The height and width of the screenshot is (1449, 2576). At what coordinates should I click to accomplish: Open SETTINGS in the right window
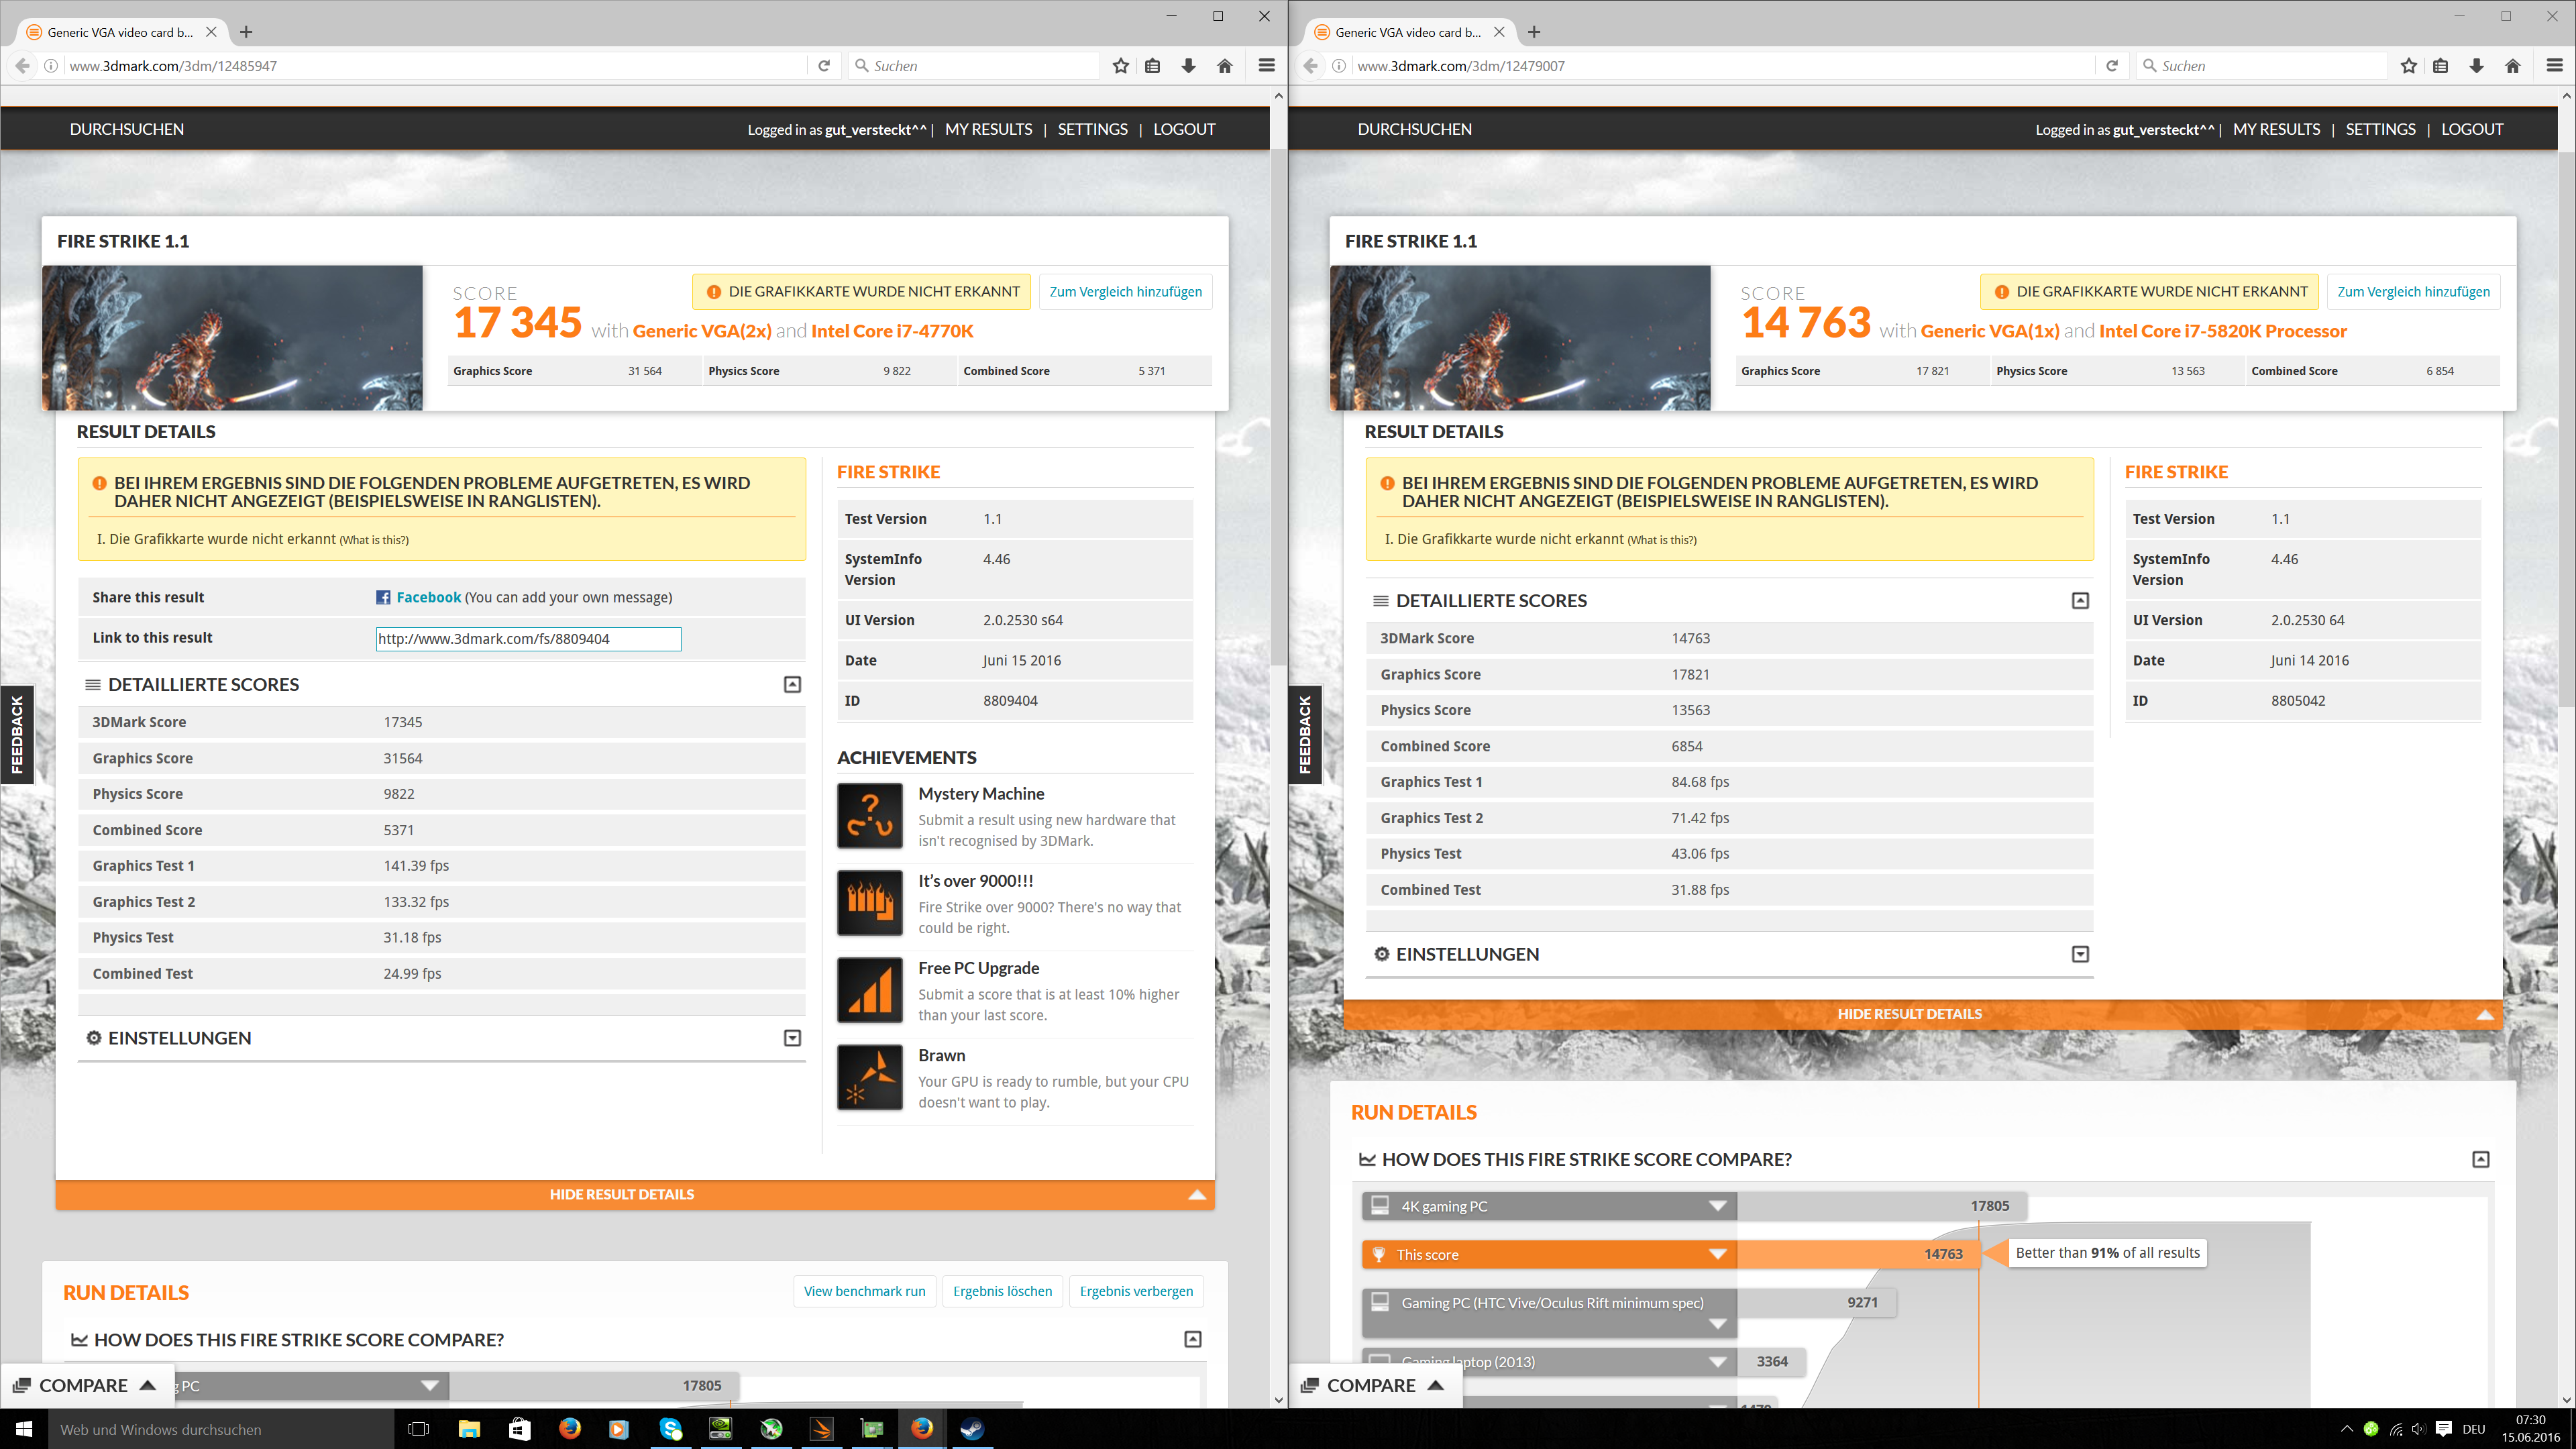point(2381,129)
